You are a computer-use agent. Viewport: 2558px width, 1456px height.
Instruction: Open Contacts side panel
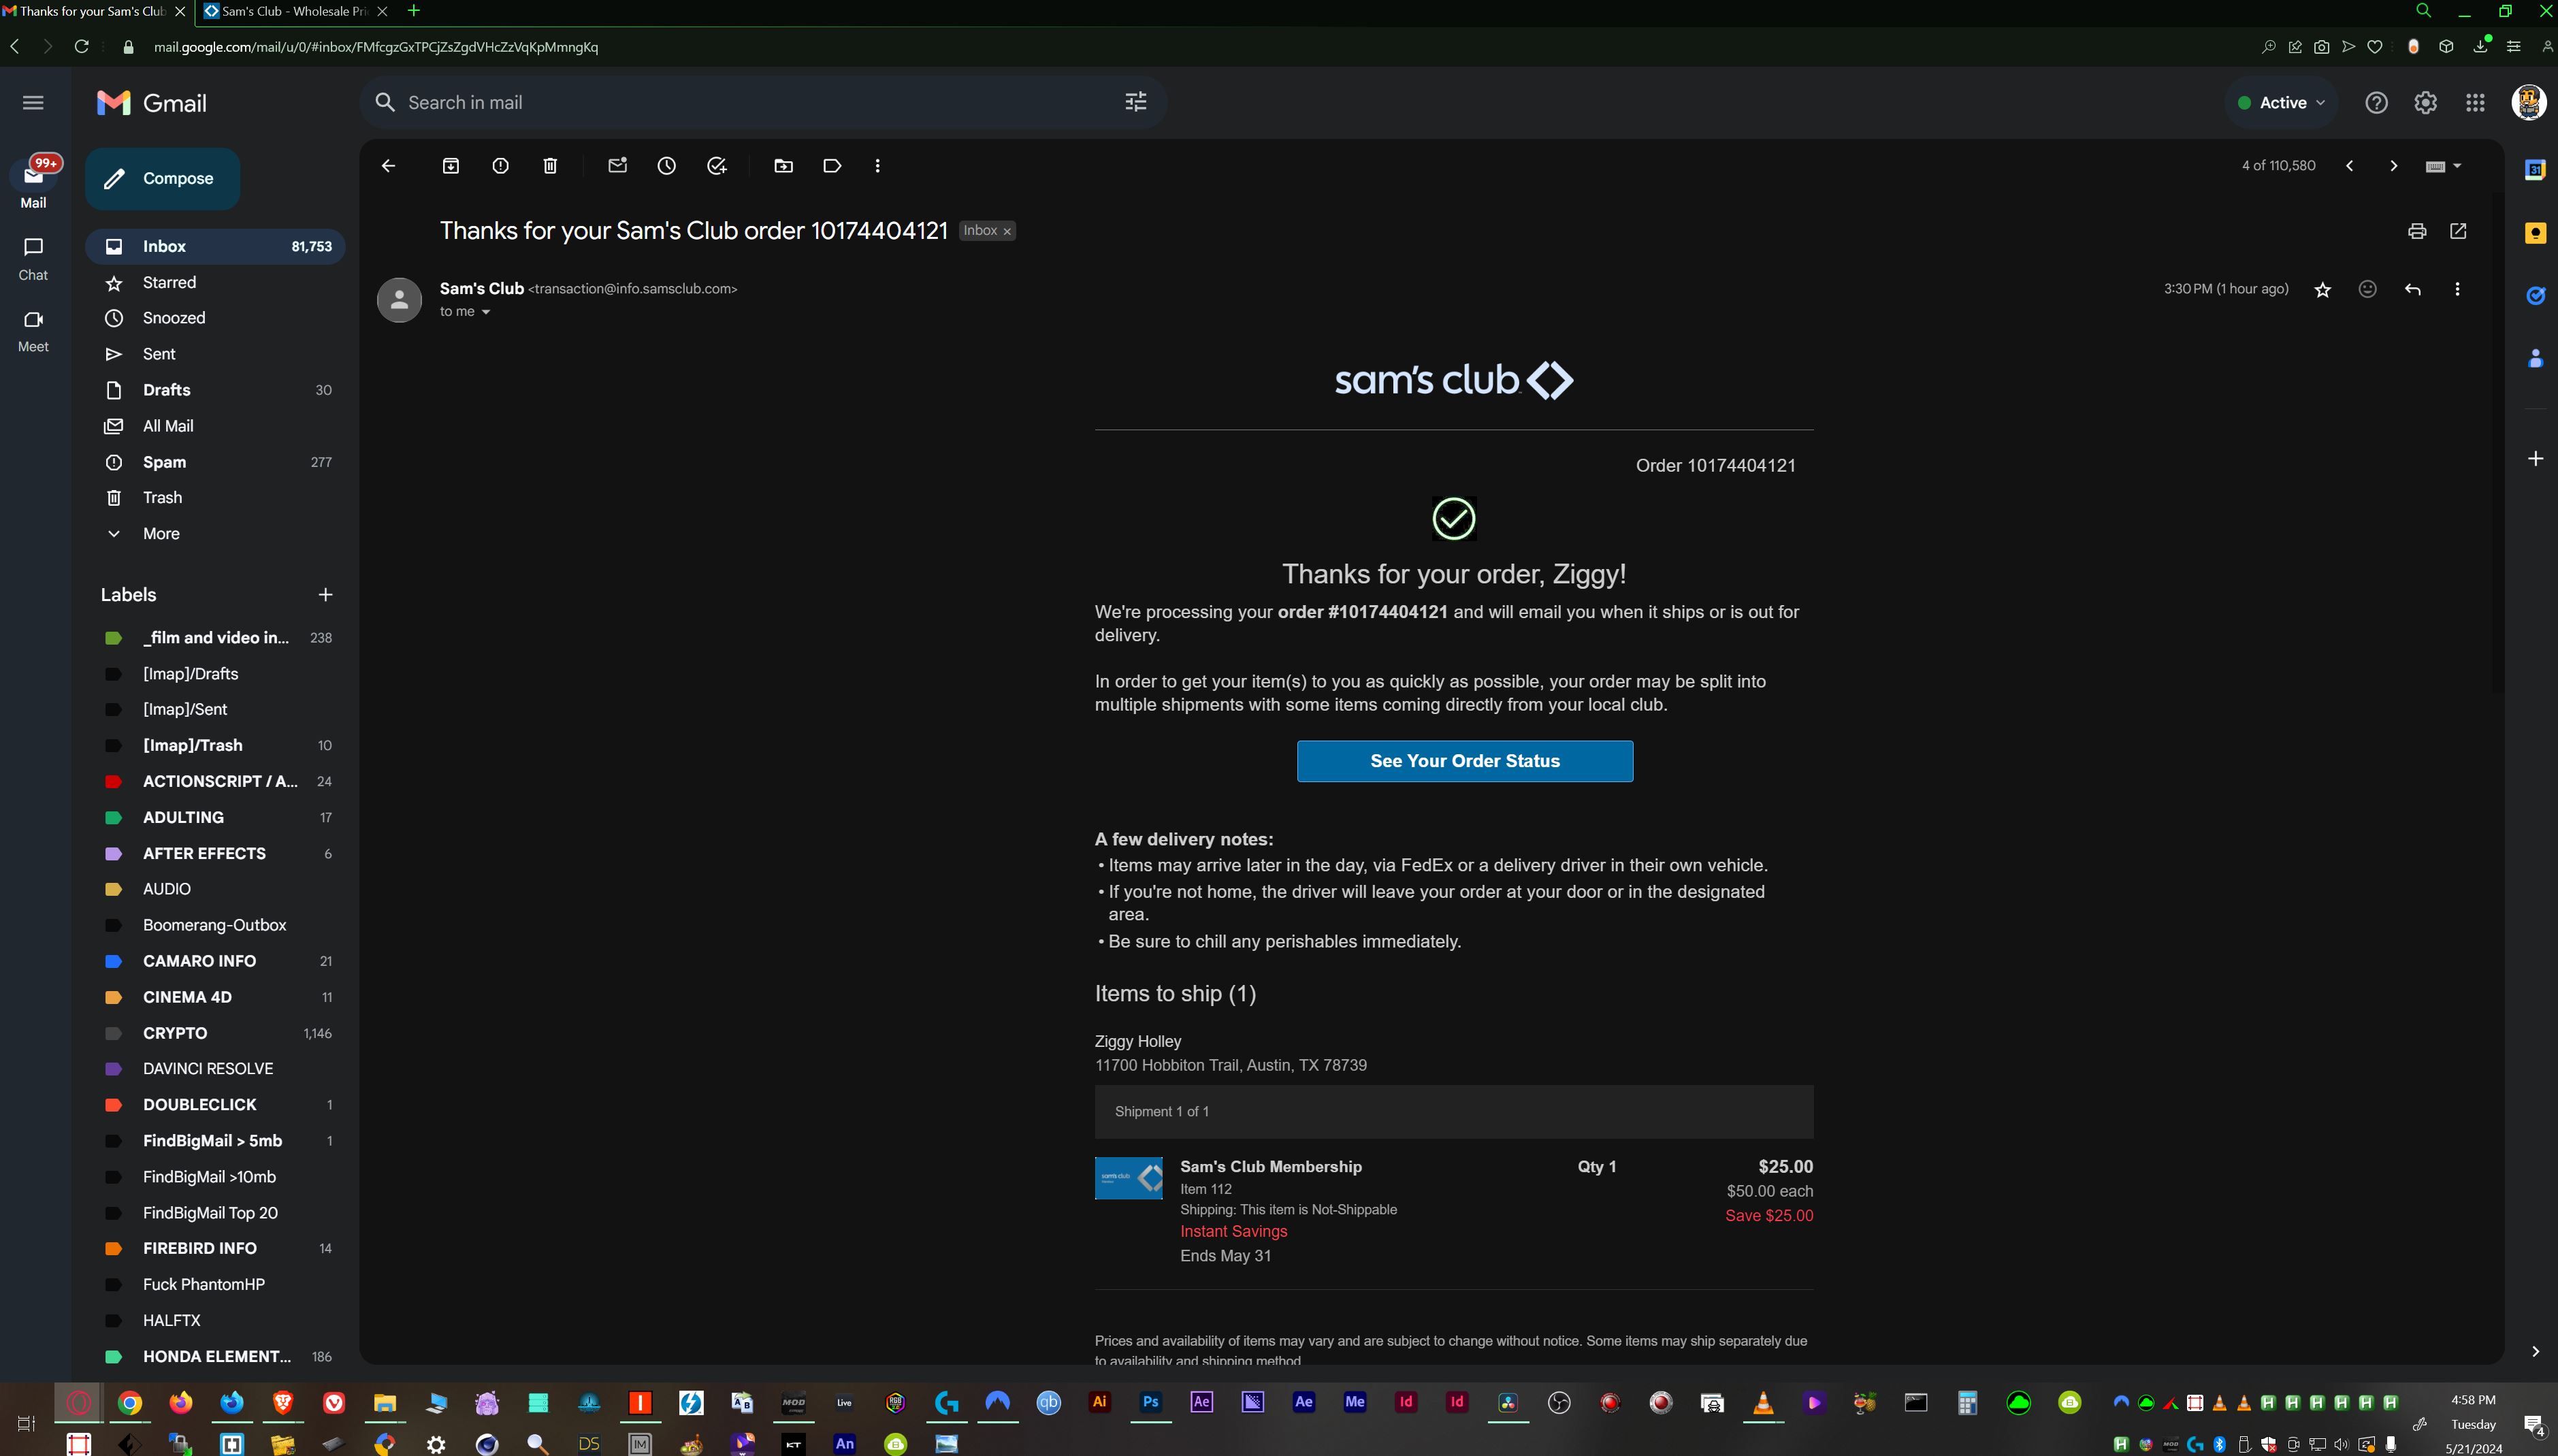[x=2535, y=358]
